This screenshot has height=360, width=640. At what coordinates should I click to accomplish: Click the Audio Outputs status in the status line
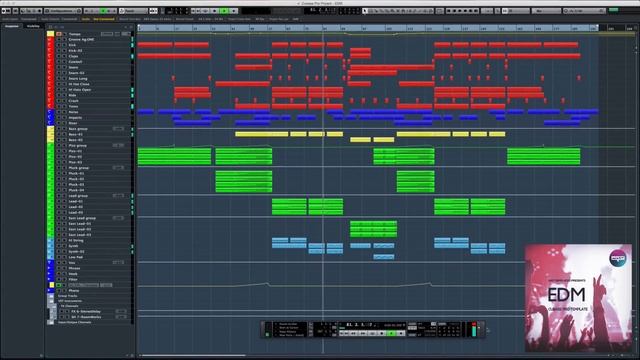tap(59, 19)
